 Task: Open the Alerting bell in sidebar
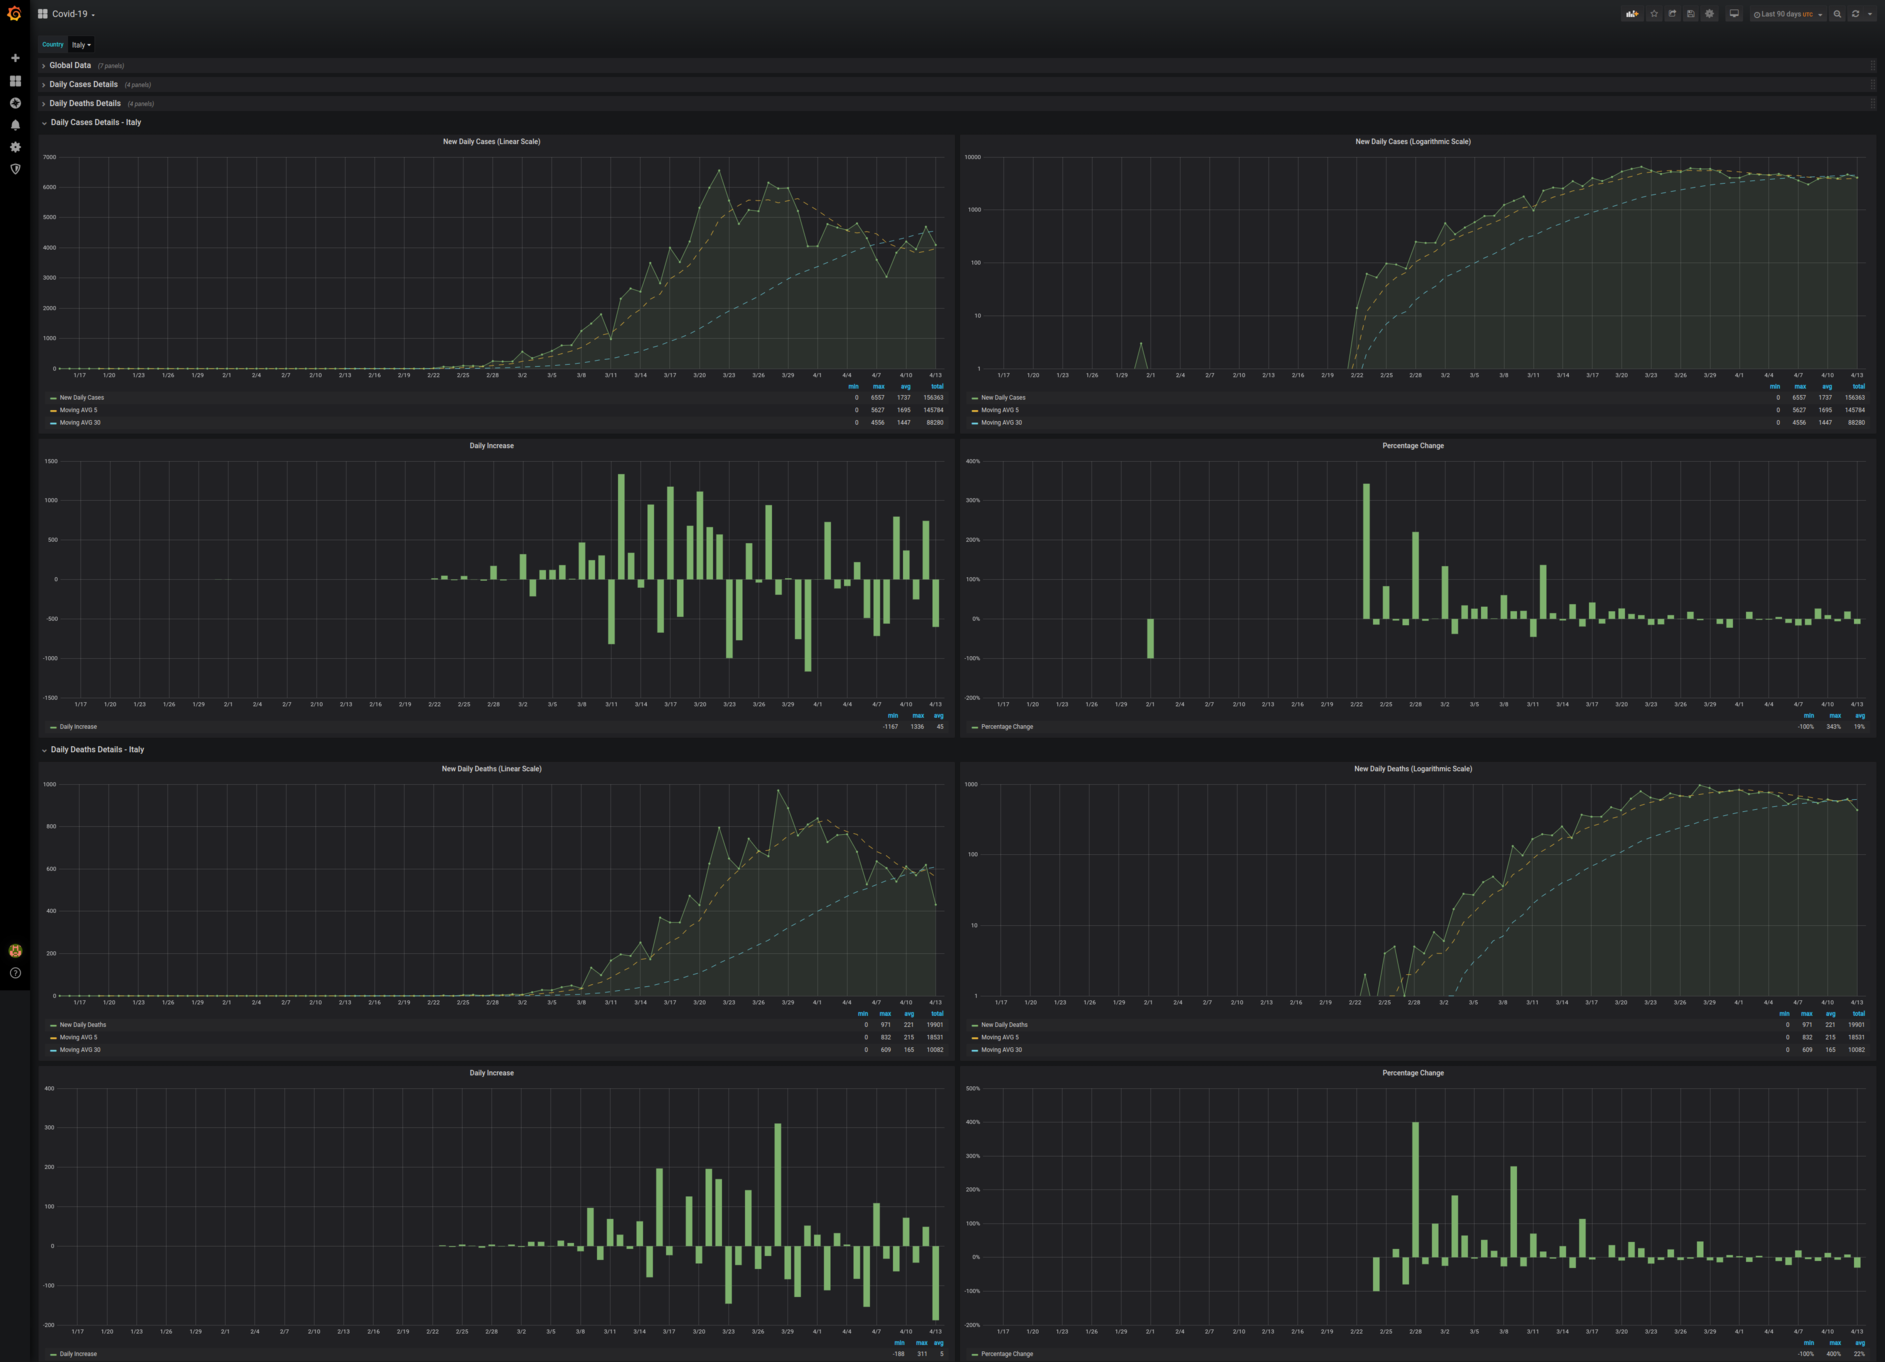[x=15, y=125]
